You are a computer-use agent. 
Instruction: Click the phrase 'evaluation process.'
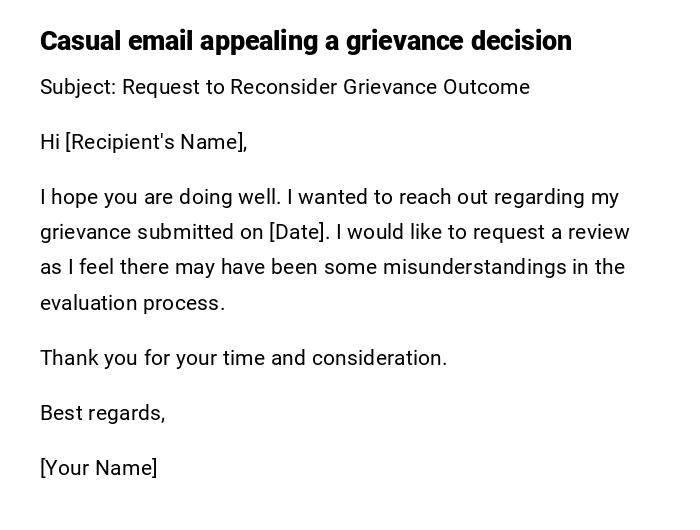coord(132,303)
